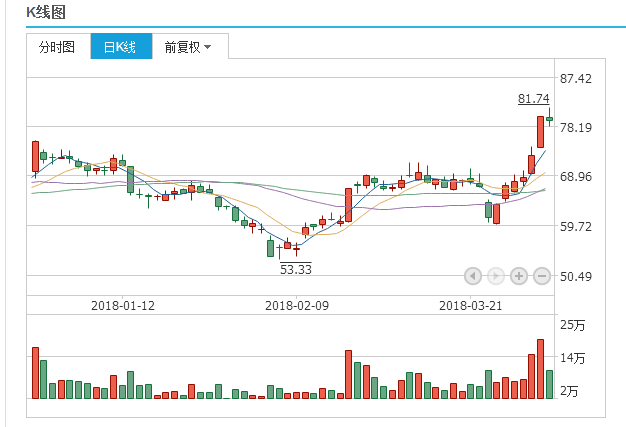Click the 81.74 high price label
Viewport: 626px width, 427px height.
click(534, 99)
